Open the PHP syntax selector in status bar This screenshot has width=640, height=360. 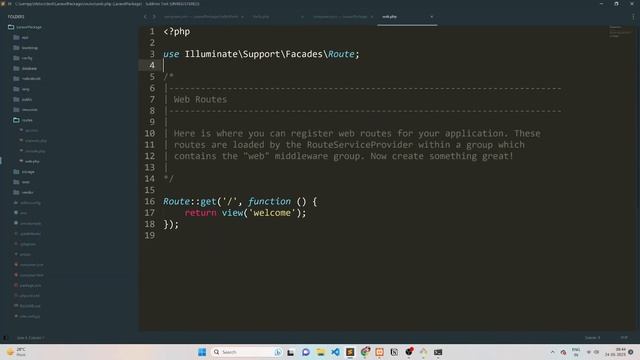coord(624,338)
